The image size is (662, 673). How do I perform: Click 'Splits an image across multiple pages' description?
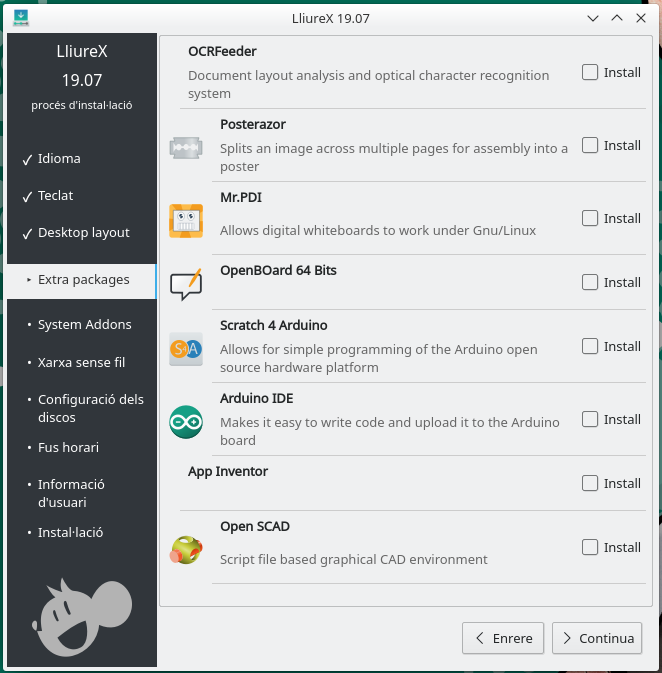394,157
